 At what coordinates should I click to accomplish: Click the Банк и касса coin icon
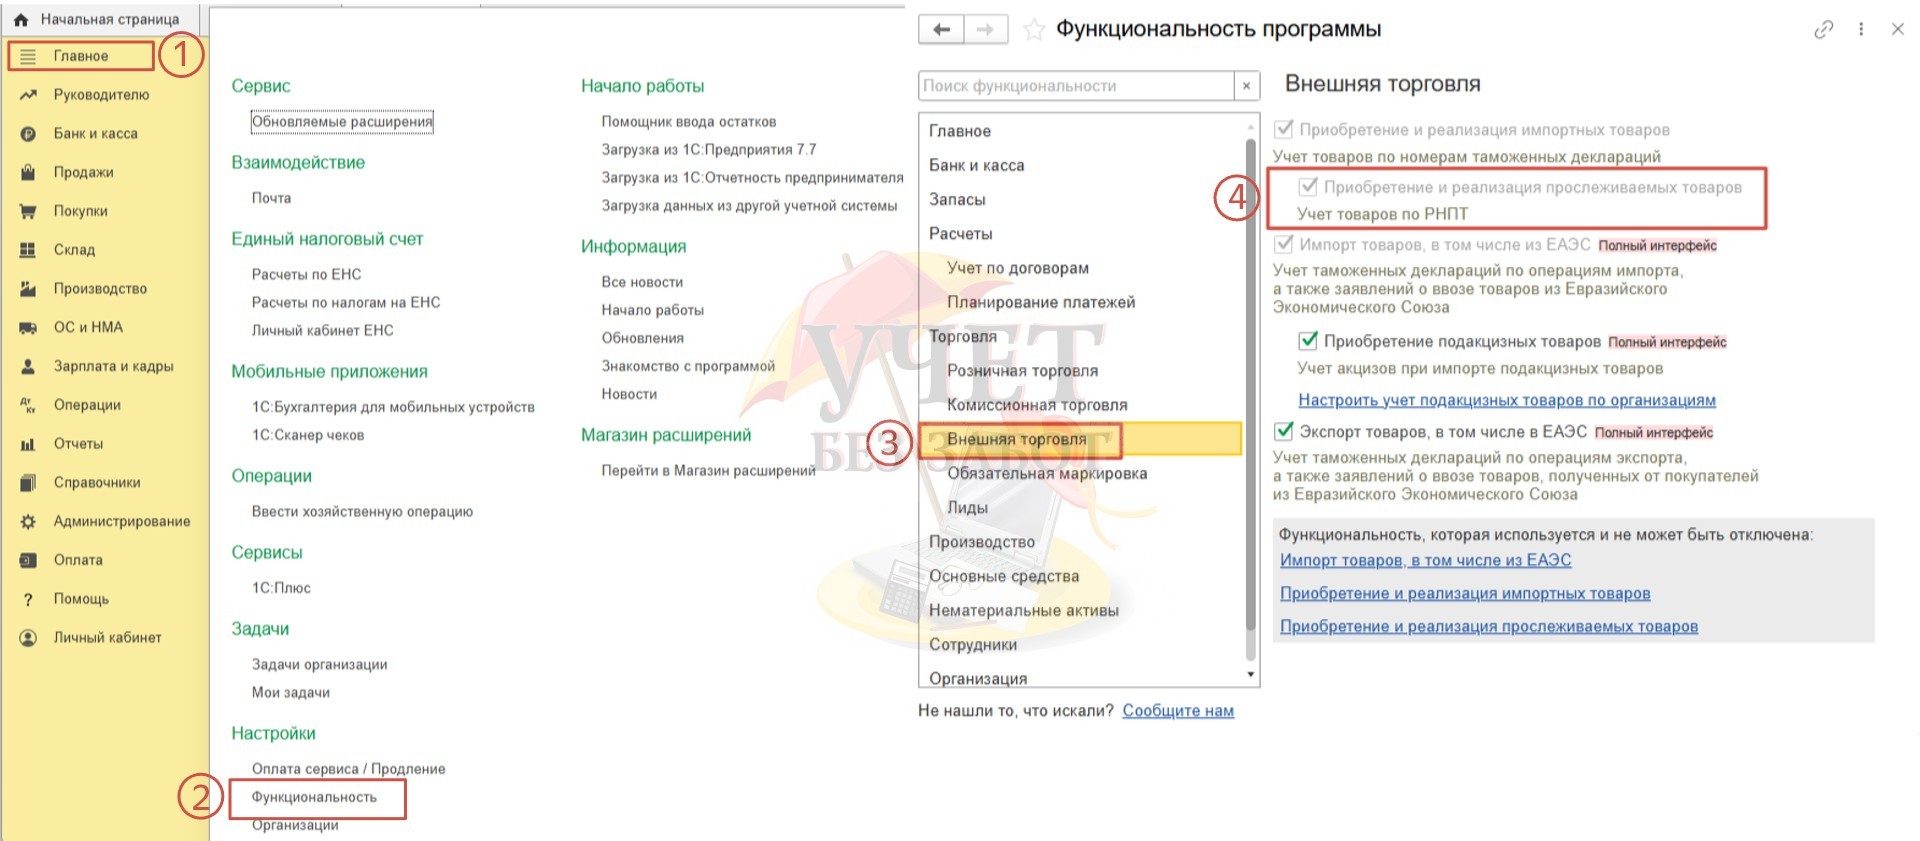coord(28,134)
